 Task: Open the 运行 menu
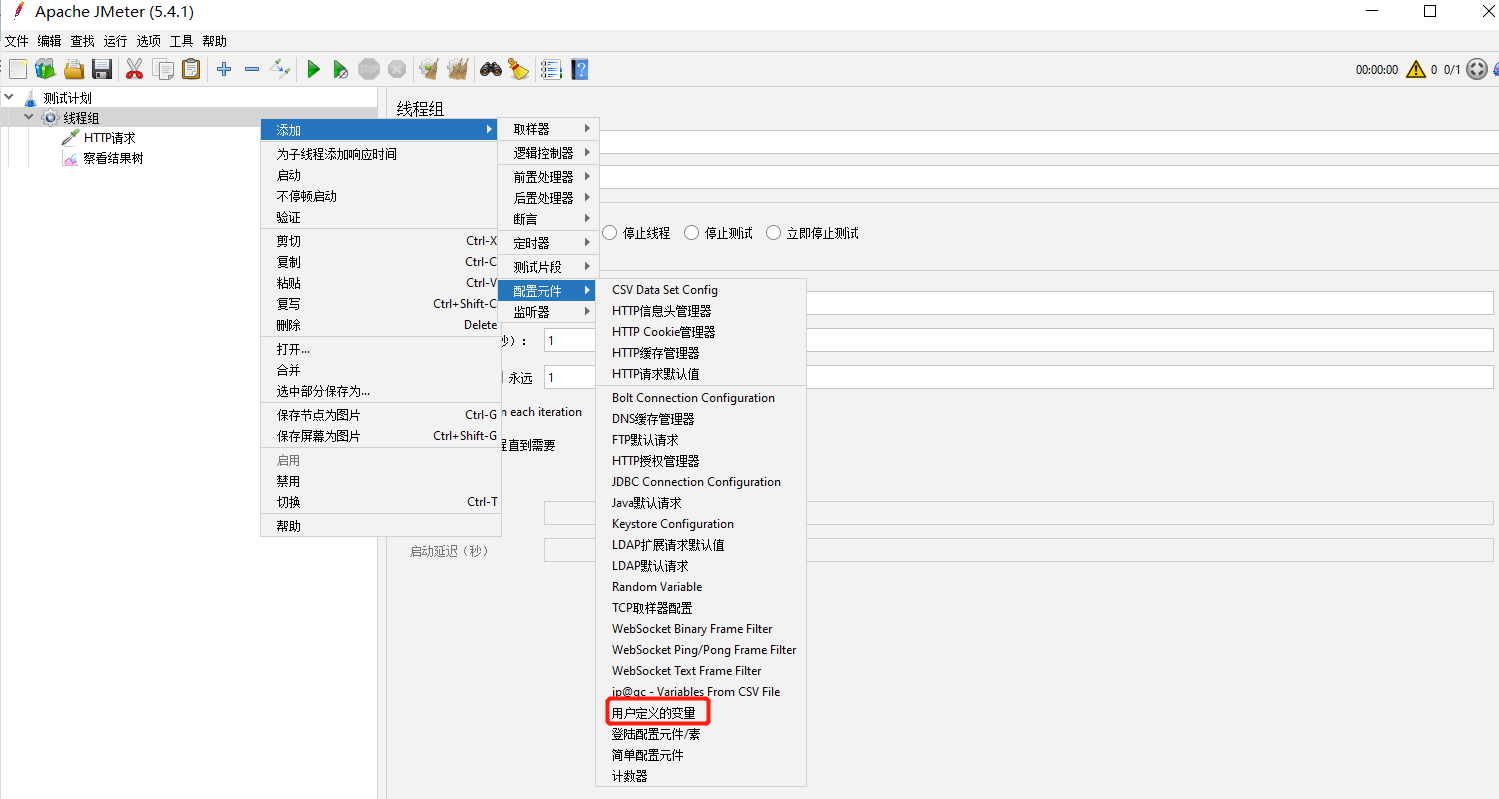coord(115,41)
